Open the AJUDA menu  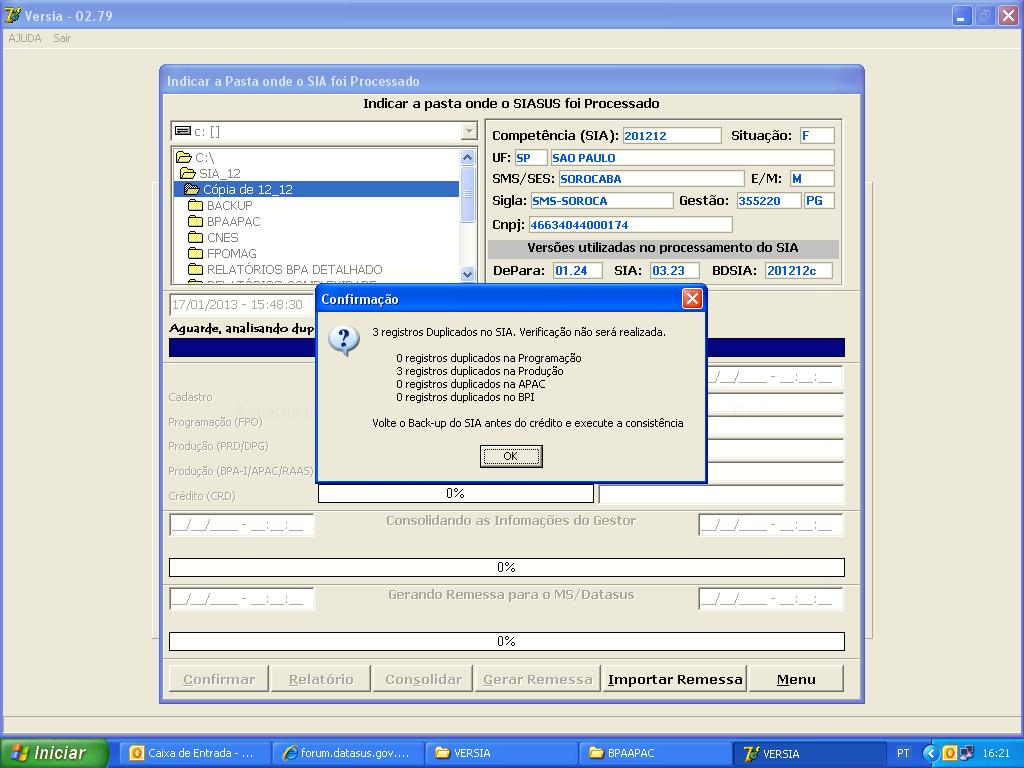coord(25,38)
